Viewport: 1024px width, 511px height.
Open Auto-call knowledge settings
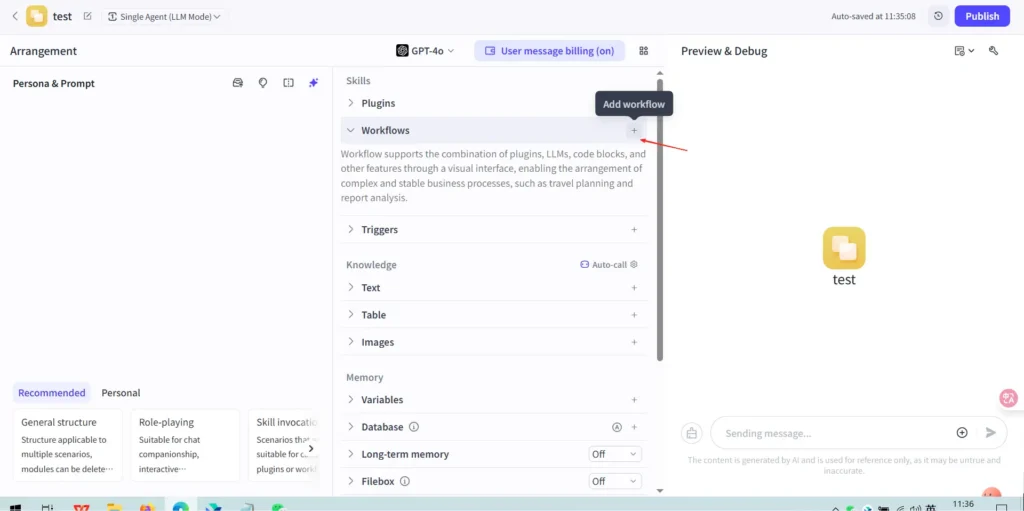point(609,265)
